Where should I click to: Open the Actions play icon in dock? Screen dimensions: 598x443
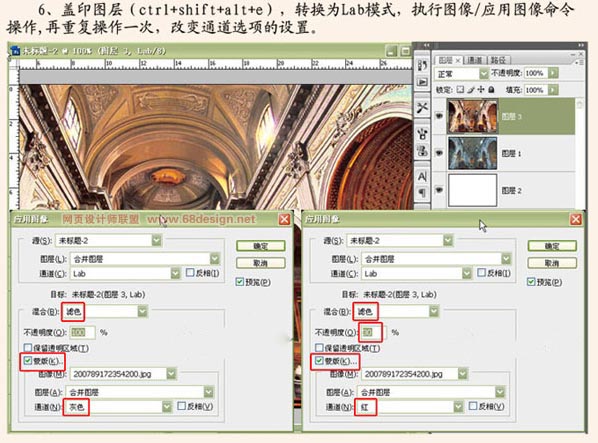[422, 82]
